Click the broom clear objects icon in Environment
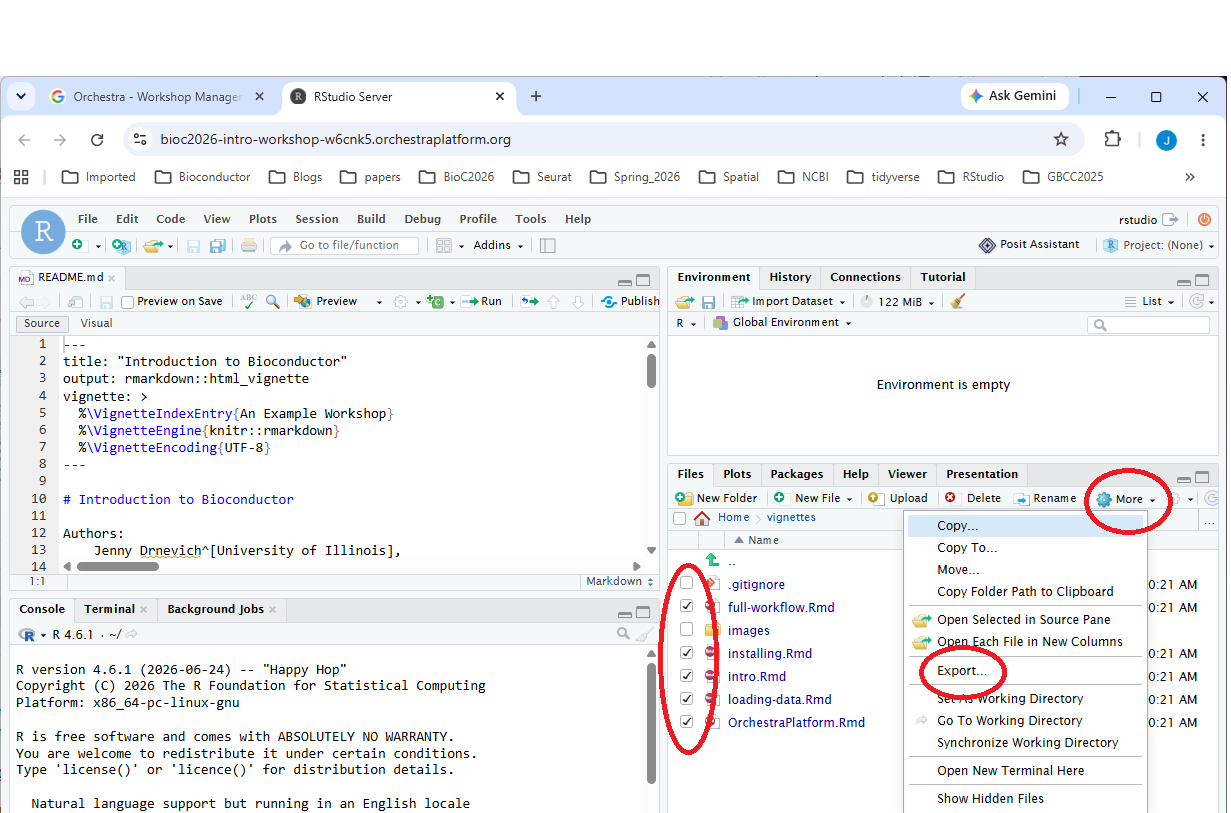Viewport: 1231px width, 813px height. (x=958, y=301)
